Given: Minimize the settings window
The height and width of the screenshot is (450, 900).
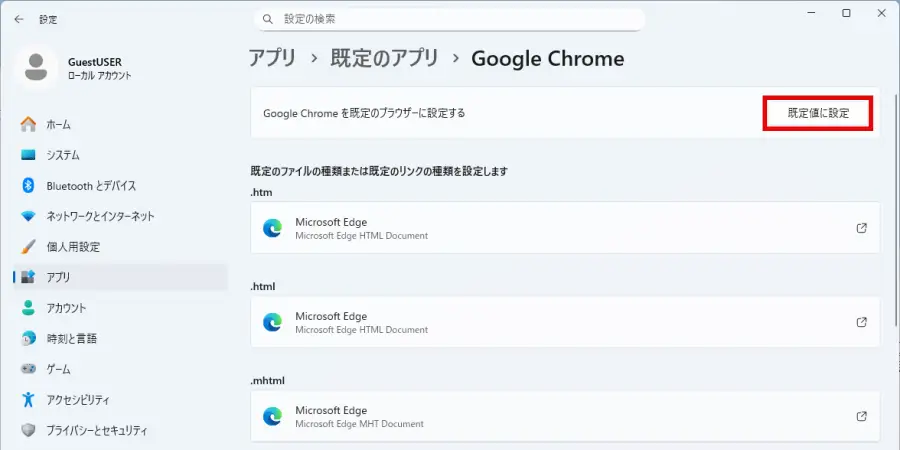Looking at the screenshot, I should (x=811, y=13).
